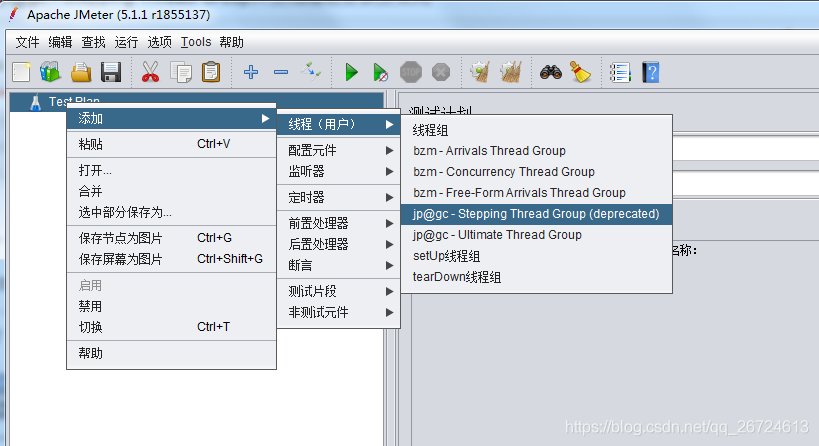The image size is (819, 446).
Task: Choose 粘贴 from context menu
Action: tap(171, 144)
